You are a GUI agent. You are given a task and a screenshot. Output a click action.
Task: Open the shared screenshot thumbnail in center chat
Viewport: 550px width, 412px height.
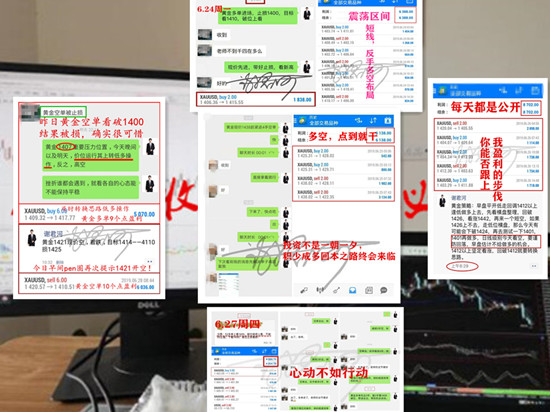tap(228, 281)
